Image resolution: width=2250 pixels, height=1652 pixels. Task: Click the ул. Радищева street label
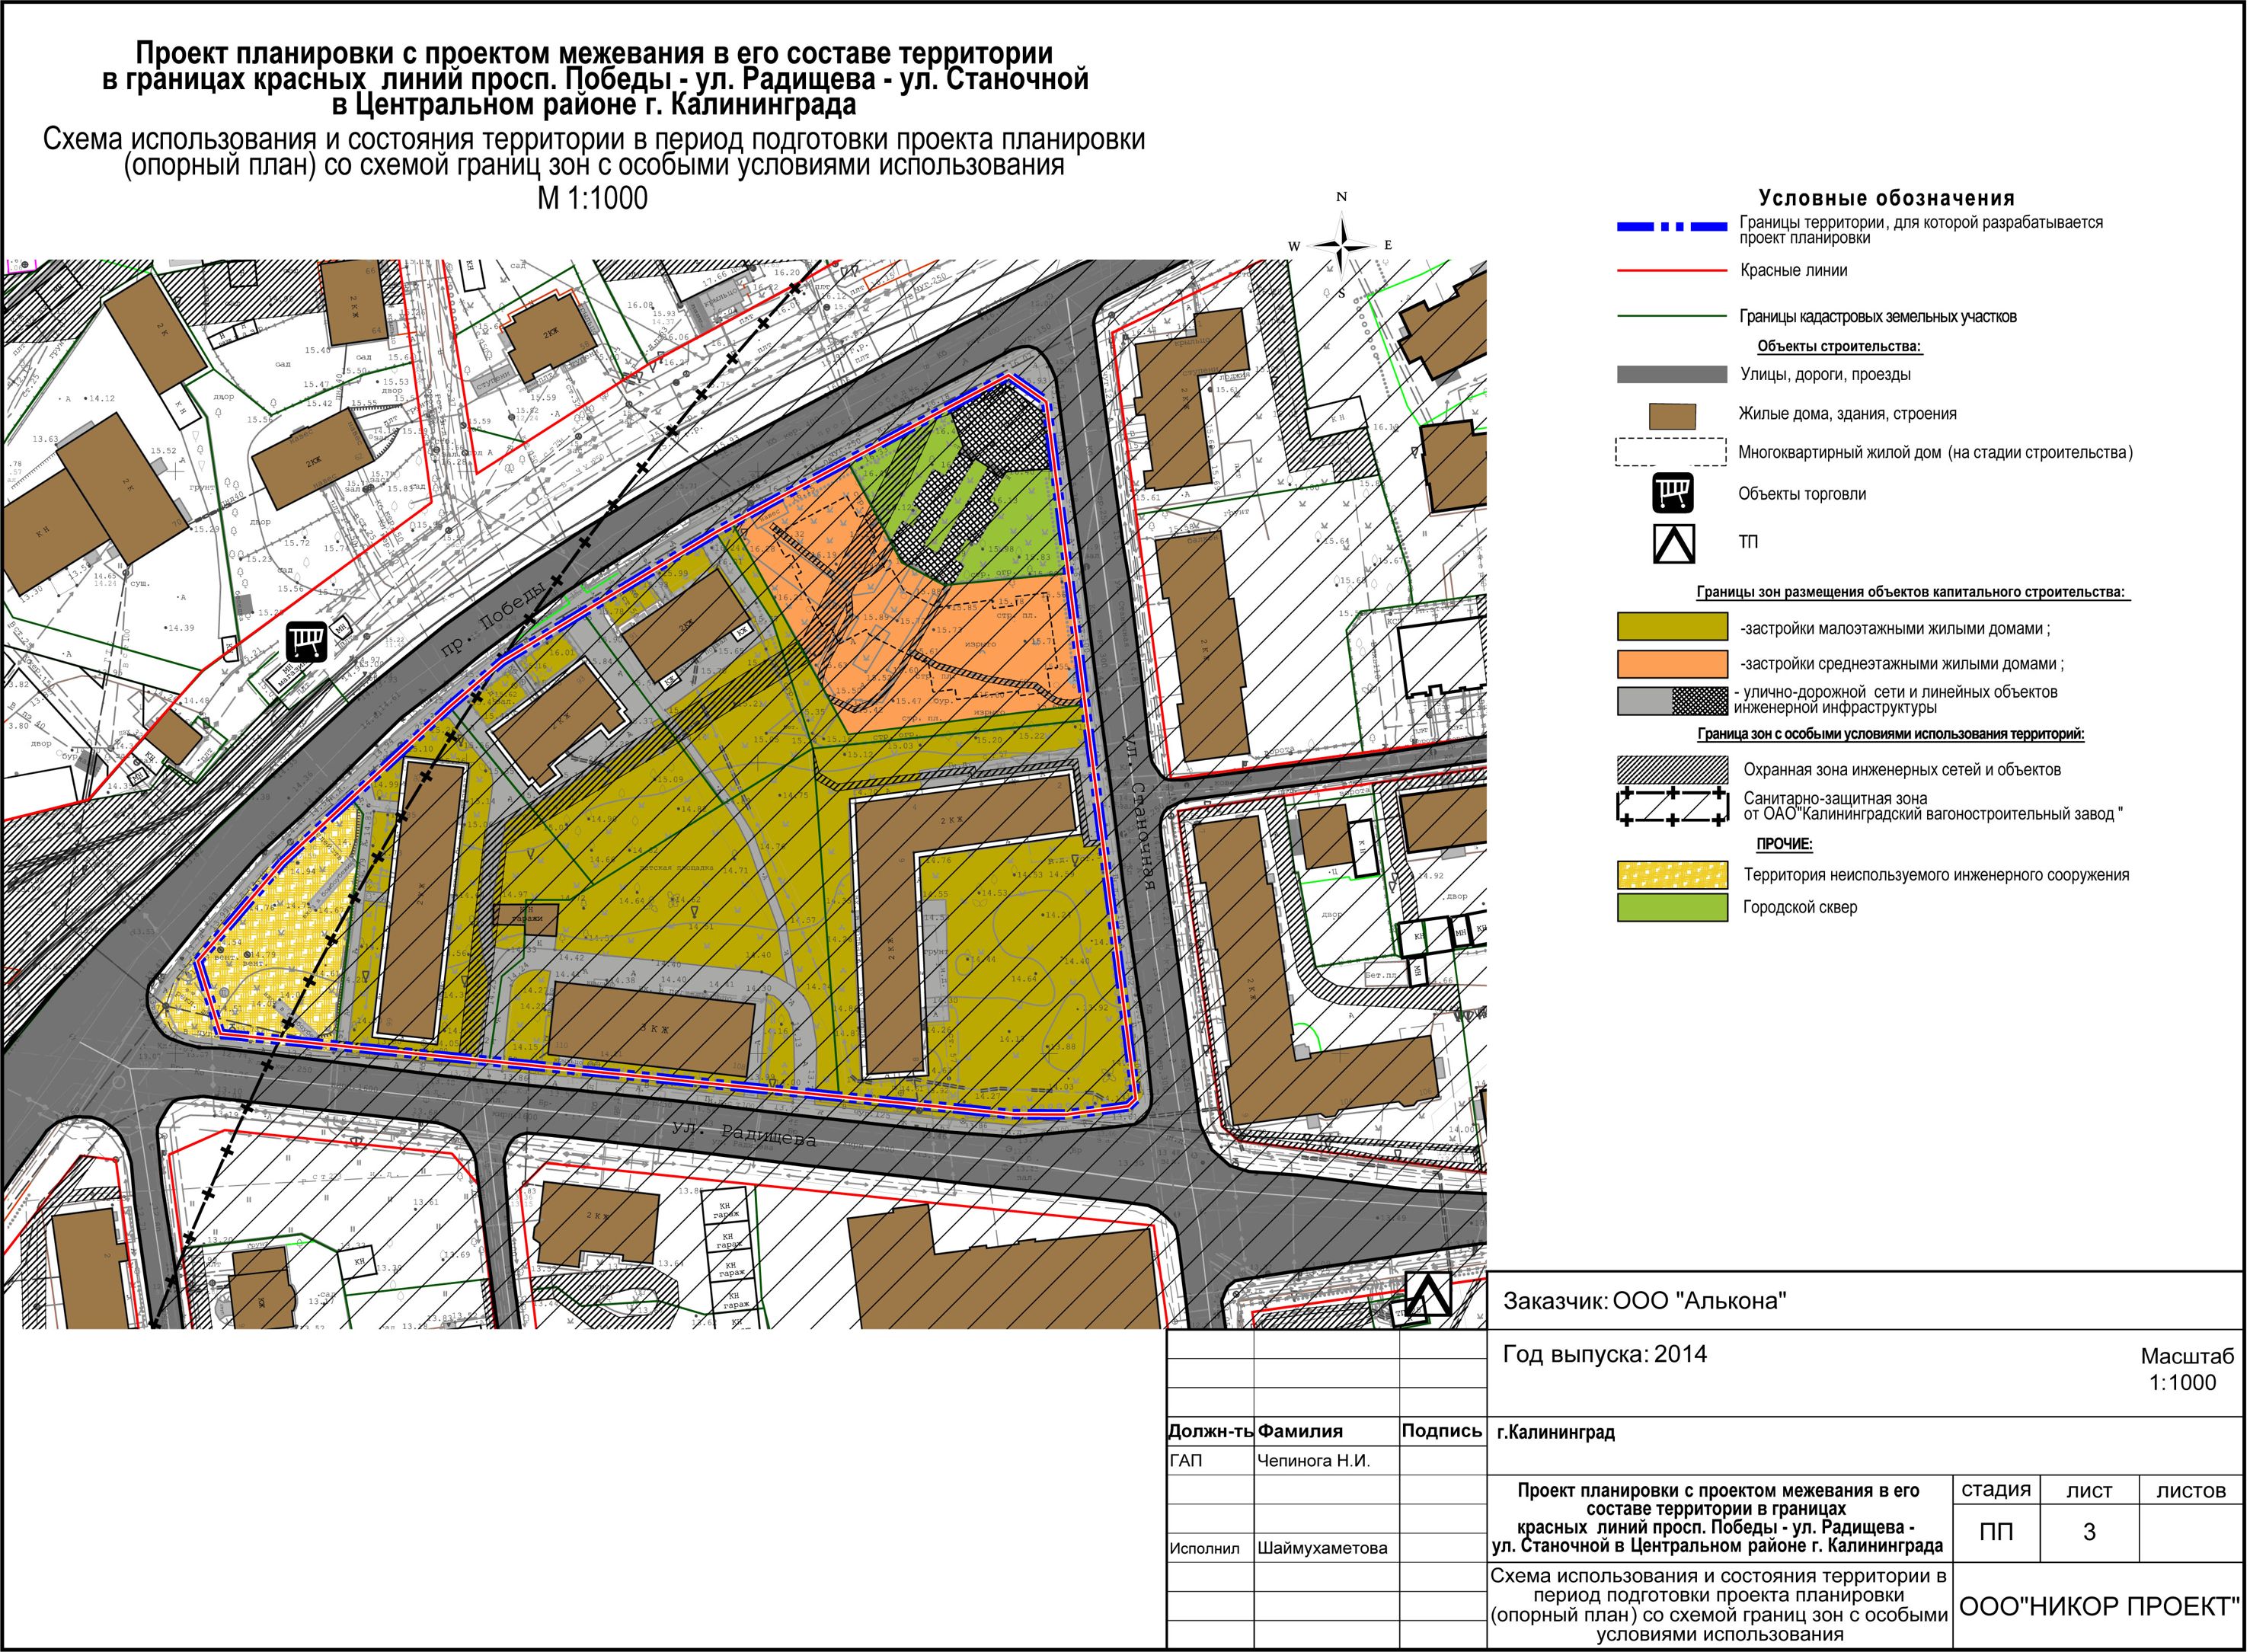(x=743, y=1133)
